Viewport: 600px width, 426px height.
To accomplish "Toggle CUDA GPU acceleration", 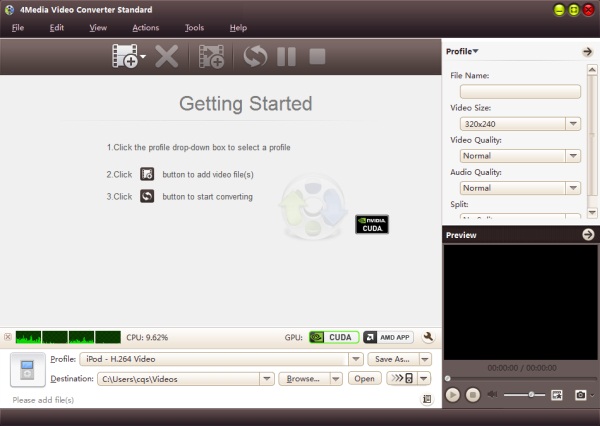I will click(x=333, y=338).
